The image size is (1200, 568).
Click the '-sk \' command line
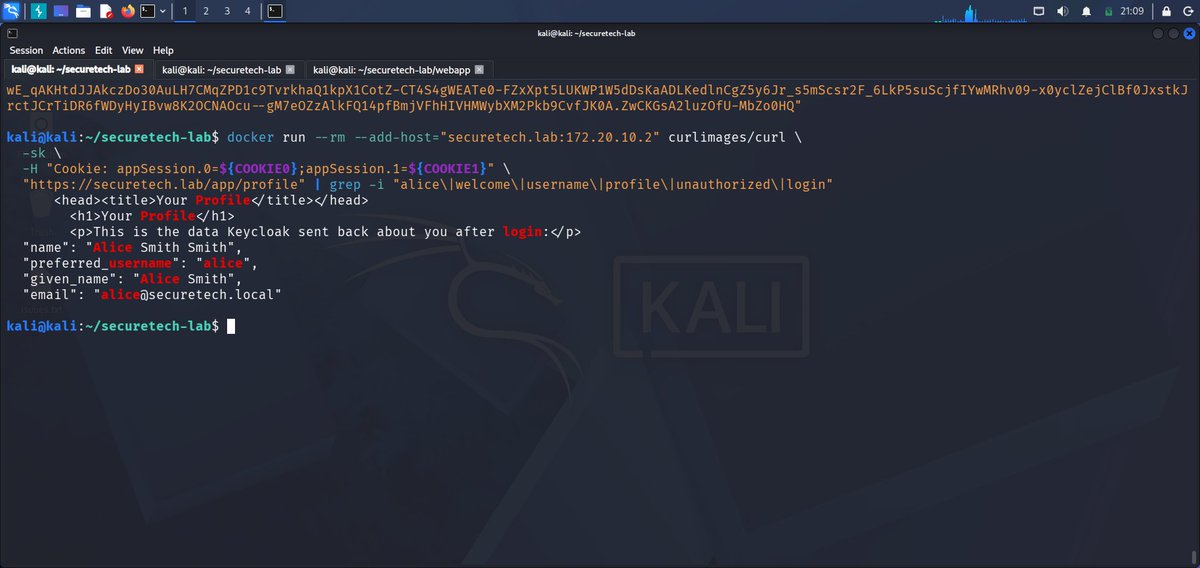pos(42,153)
